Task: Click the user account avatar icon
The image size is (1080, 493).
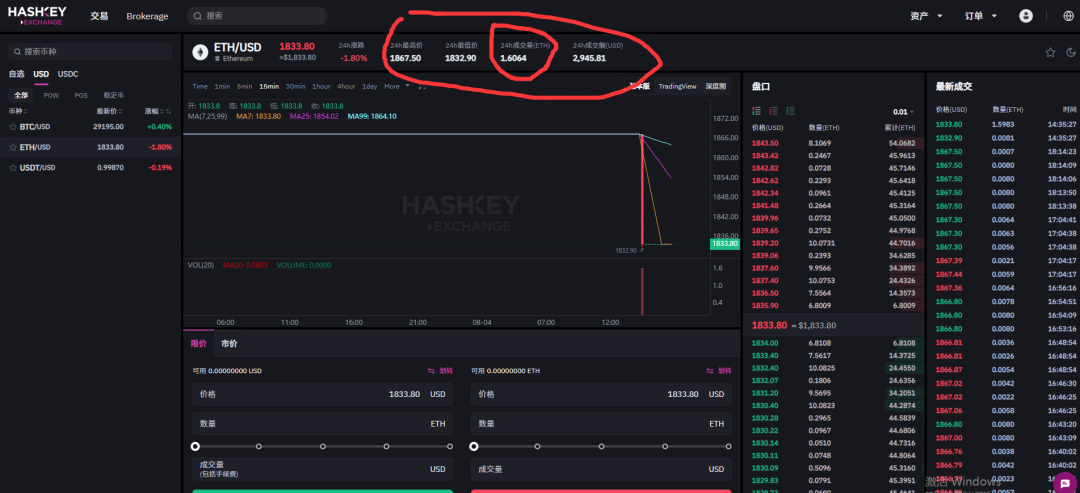Action: 1026,16
